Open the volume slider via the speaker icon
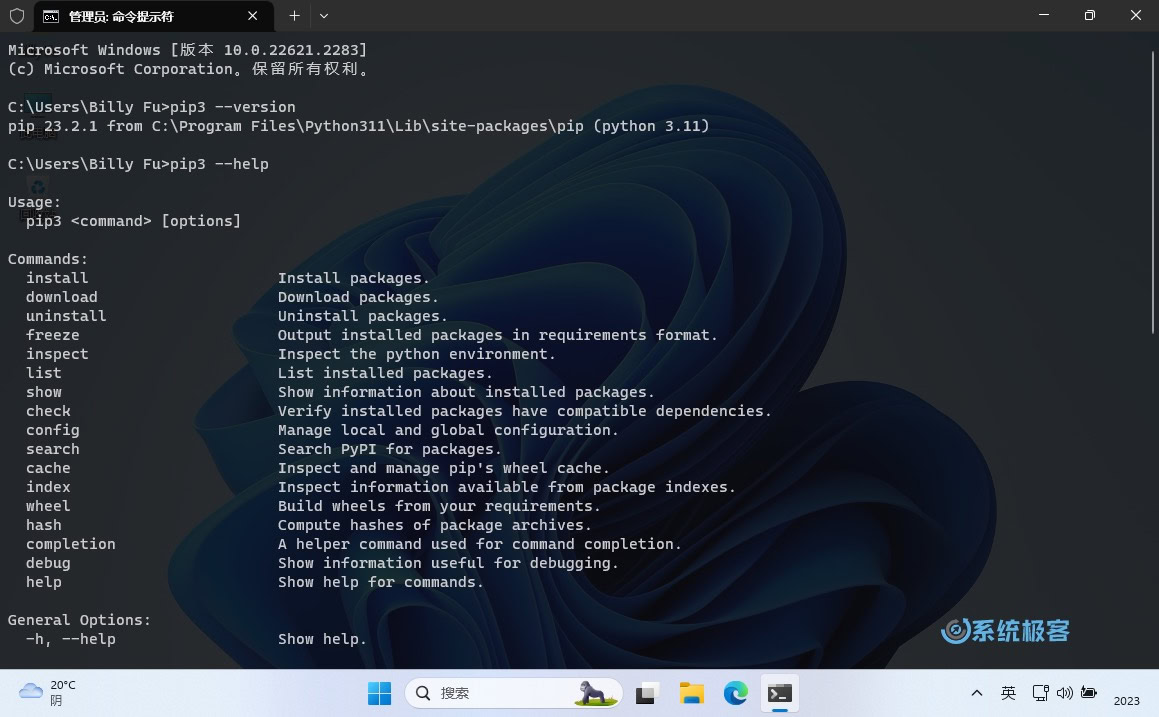The image size is (1159, 717). pos(1063,693)
